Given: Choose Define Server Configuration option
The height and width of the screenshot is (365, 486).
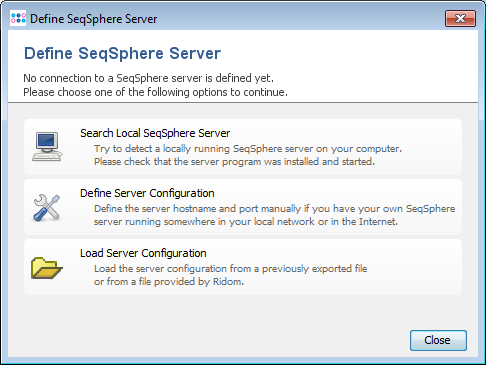Looking at the screenshot, I should [x=243, y=207].
